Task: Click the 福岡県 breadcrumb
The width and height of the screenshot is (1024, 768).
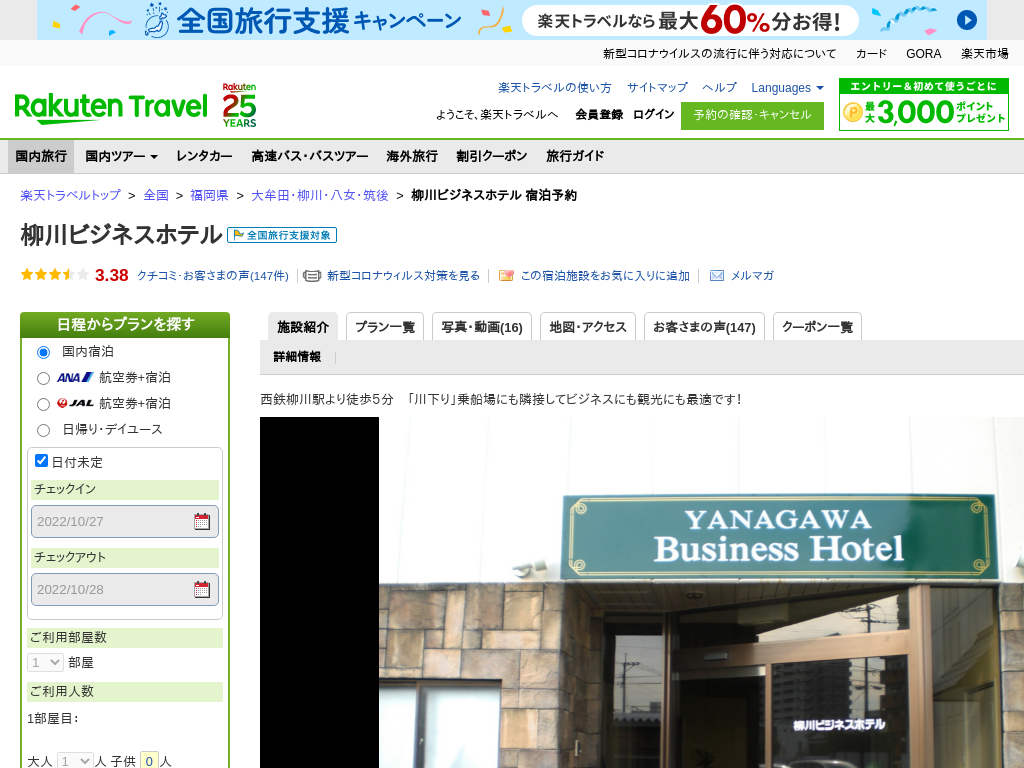Action: point(209,195)
